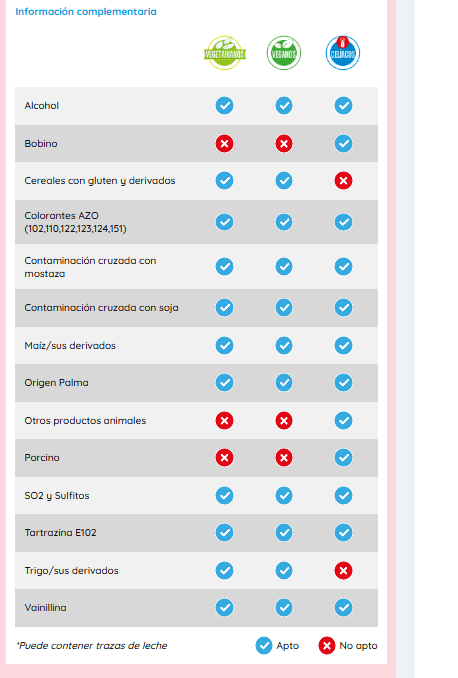Viewport: 458px width, 678px height.
Task: Click the Apto legend checkmark icon
Action: (264, 646)
